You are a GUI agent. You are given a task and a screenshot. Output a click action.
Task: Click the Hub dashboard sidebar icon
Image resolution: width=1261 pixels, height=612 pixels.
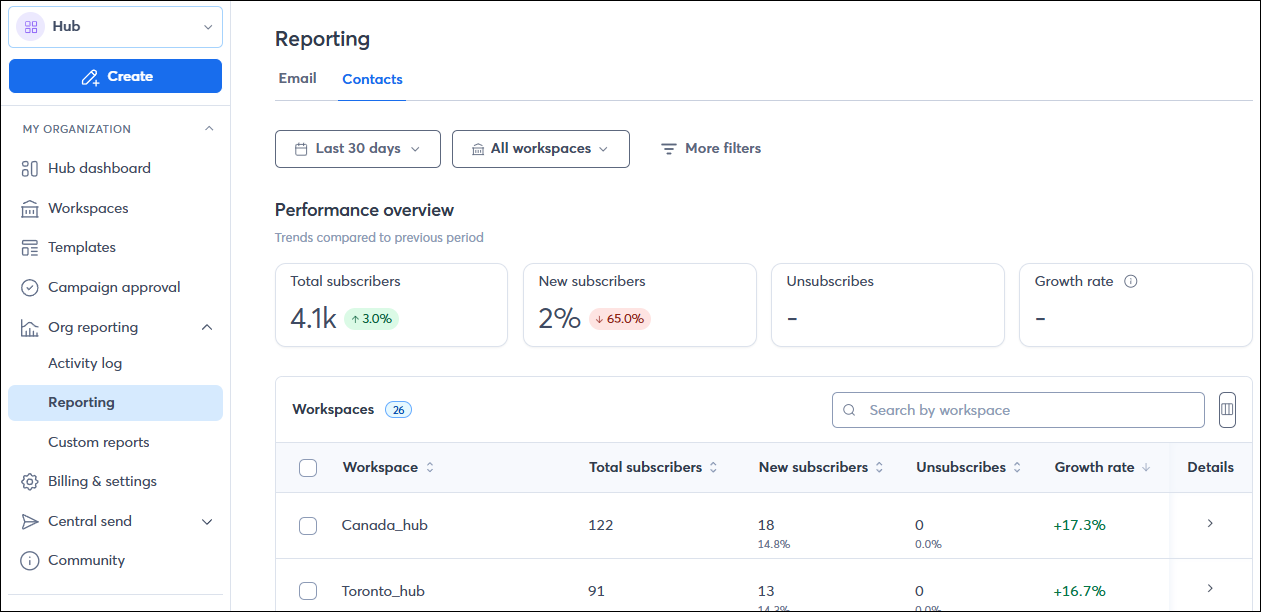coord(30,169)
